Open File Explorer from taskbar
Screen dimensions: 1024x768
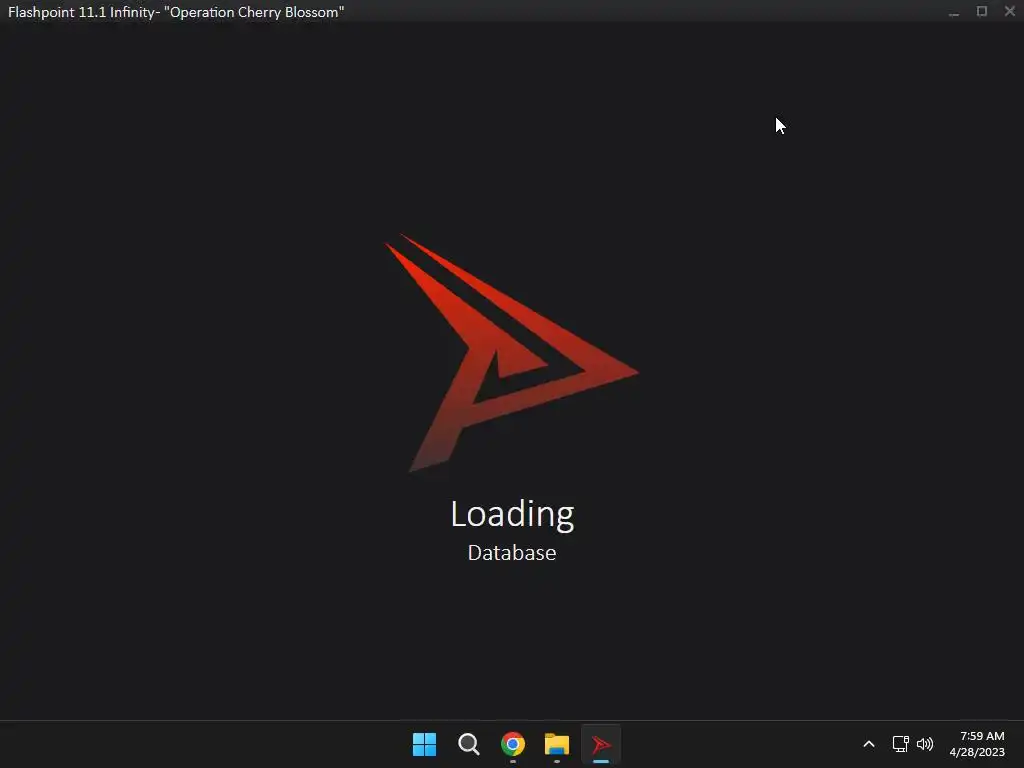[x=557, y=744]
